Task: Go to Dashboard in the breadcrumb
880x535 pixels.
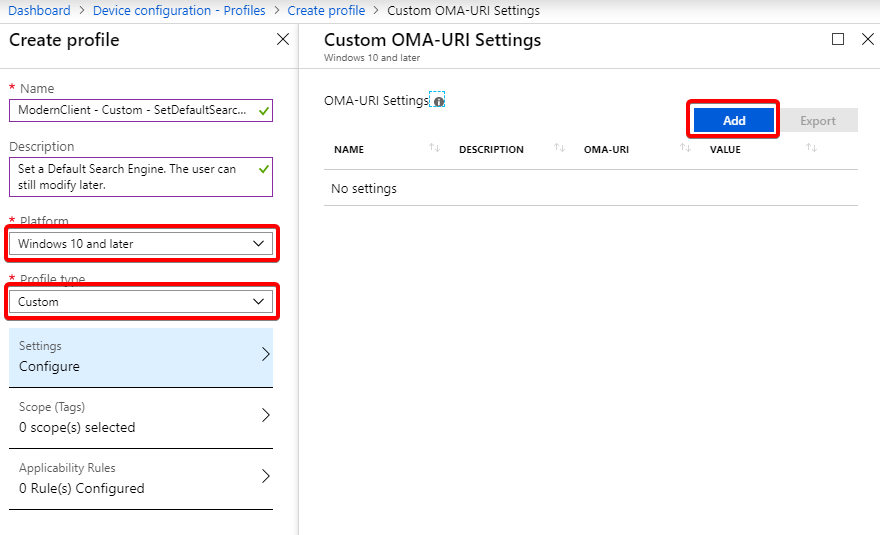Action: [40, 11]
